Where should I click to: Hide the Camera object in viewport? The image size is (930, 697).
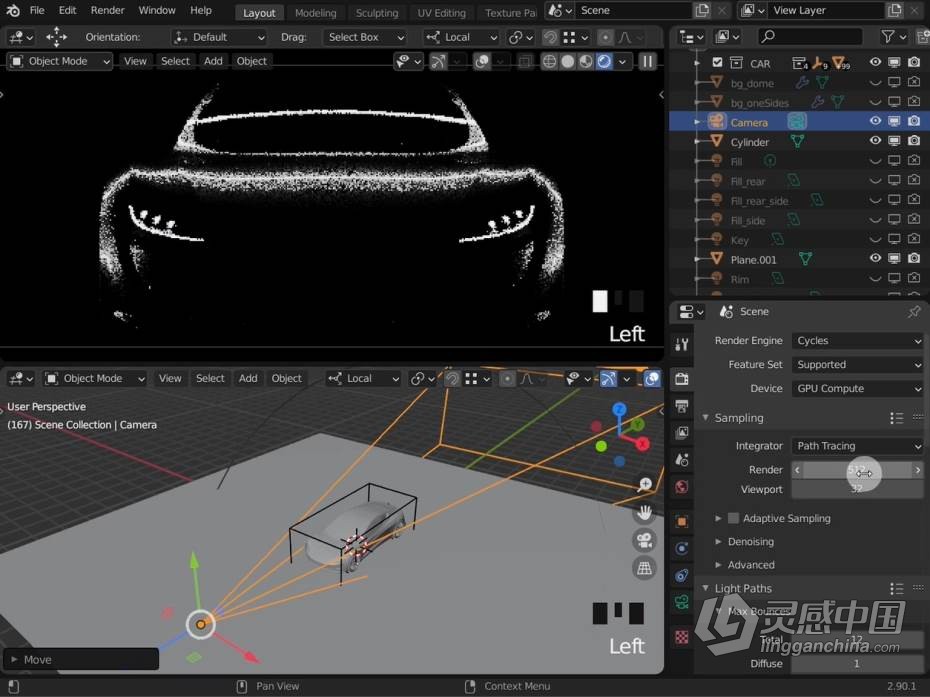875,121
